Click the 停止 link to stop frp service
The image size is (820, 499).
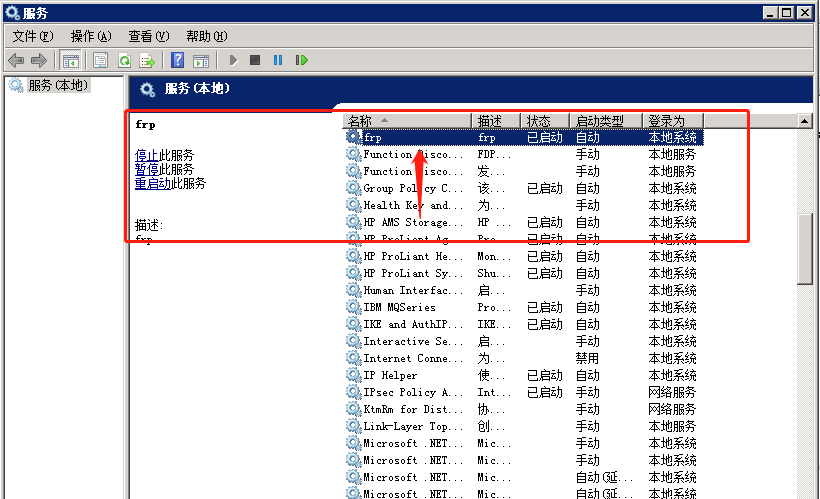(146, 155)
